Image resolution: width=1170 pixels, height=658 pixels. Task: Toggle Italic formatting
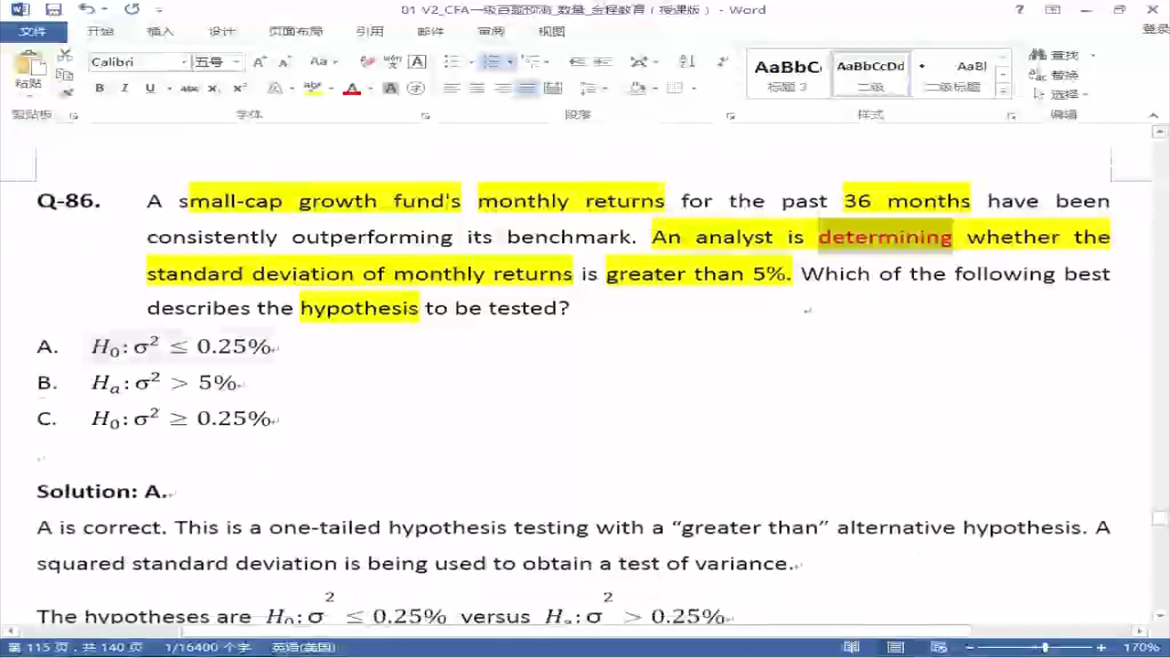pos(124,89)
